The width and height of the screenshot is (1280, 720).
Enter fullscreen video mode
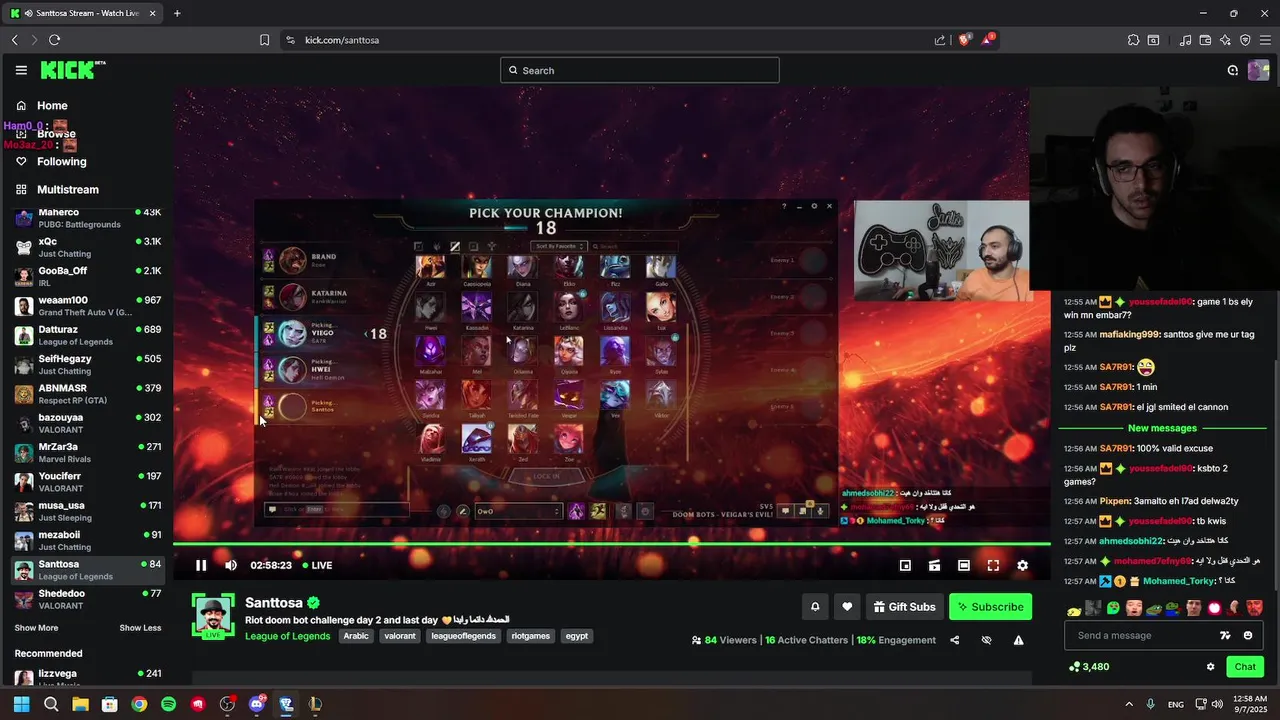click(993, 565)
